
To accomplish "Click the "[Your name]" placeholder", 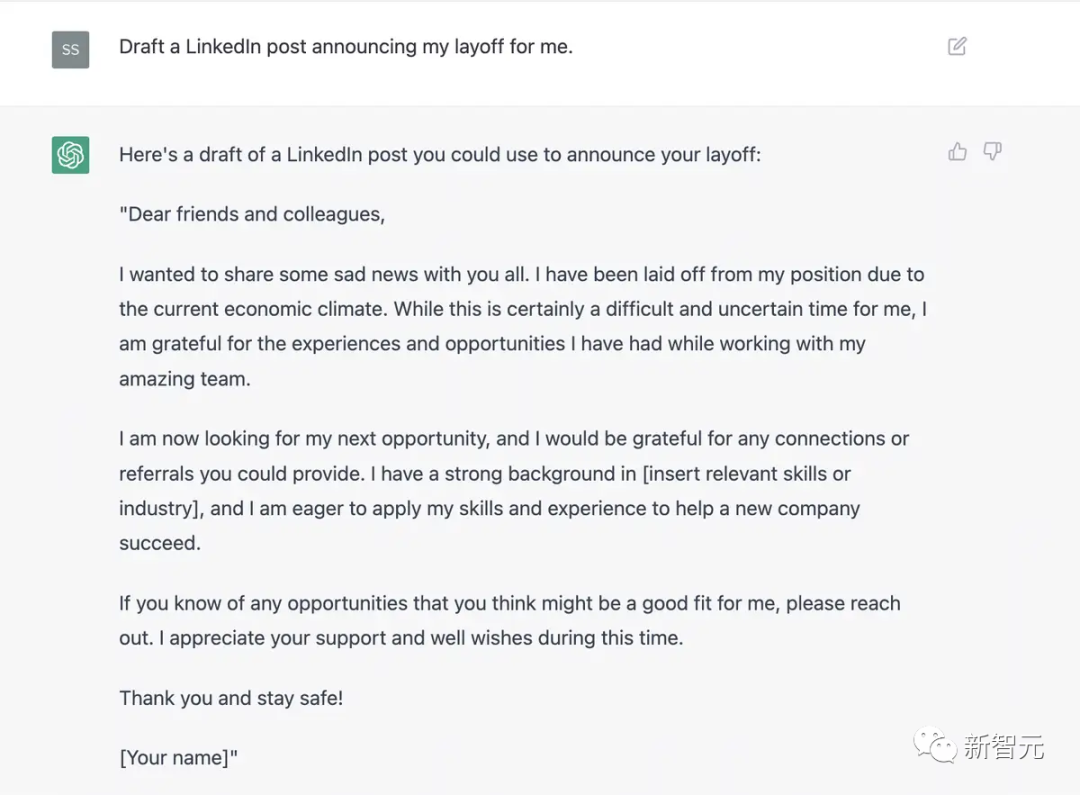I will tap(178, 758).
